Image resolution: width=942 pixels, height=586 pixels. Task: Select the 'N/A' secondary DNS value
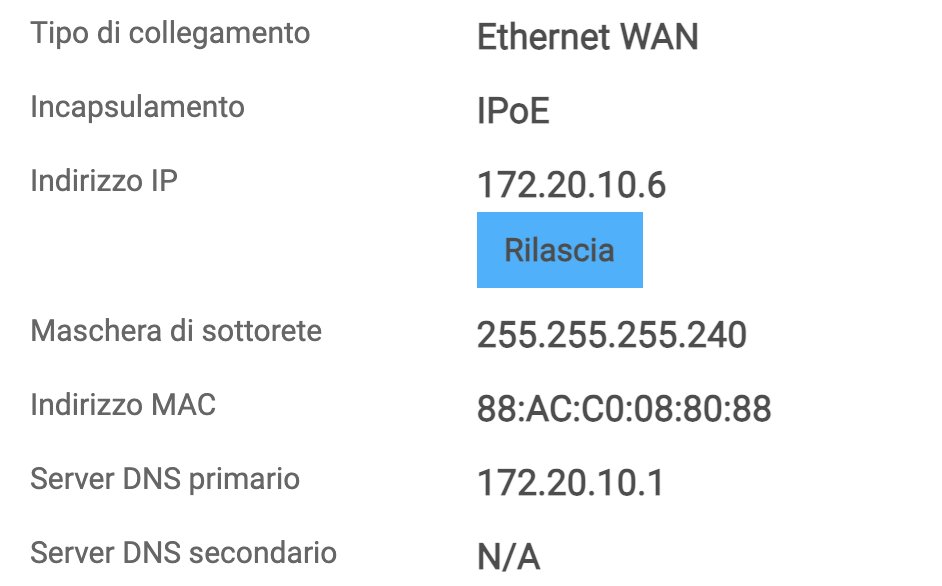click(508, 558)
